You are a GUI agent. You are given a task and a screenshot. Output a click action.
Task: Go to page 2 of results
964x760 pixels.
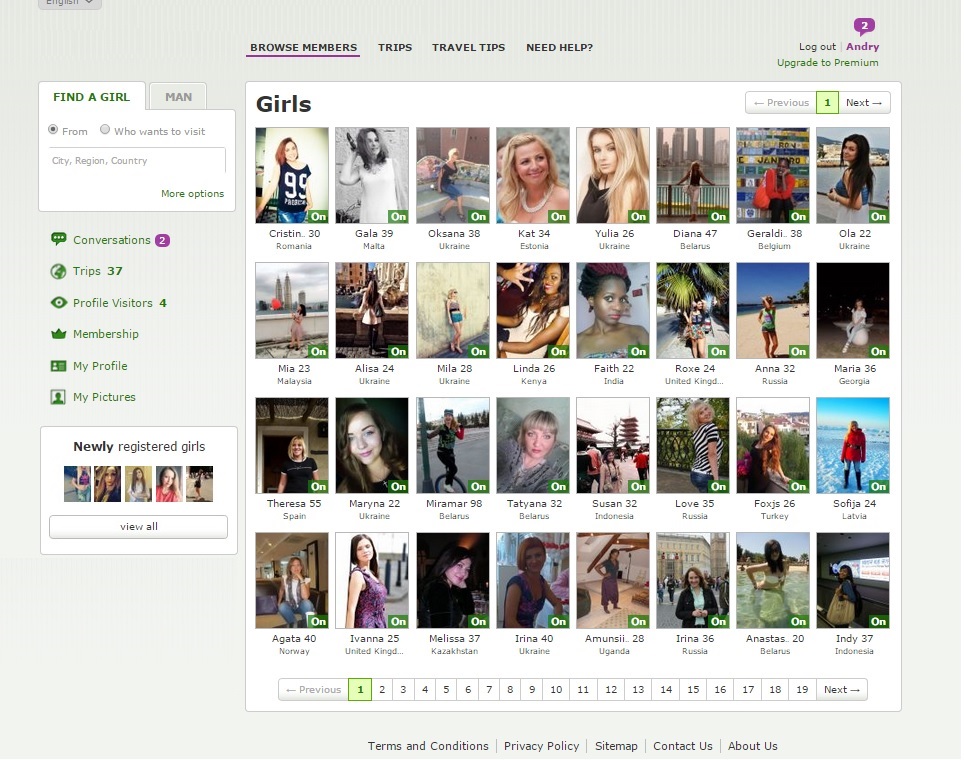pos(382,690)
